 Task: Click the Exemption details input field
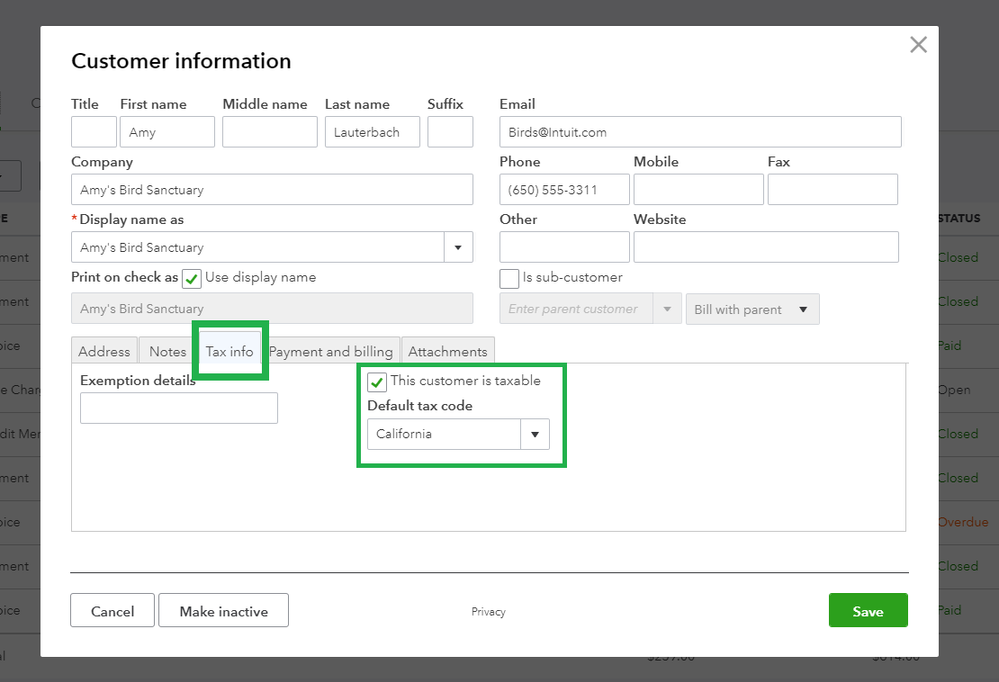(179, 408)
